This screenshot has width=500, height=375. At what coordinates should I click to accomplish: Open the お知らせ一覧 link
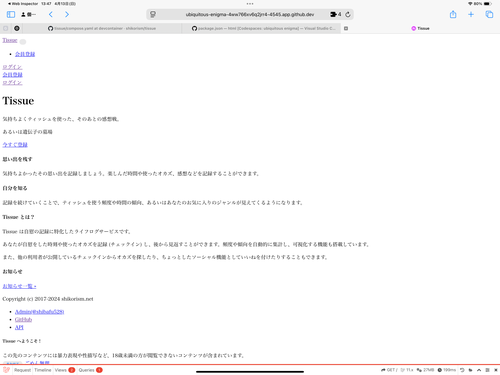pyautogui.click(x=19, y=286)
